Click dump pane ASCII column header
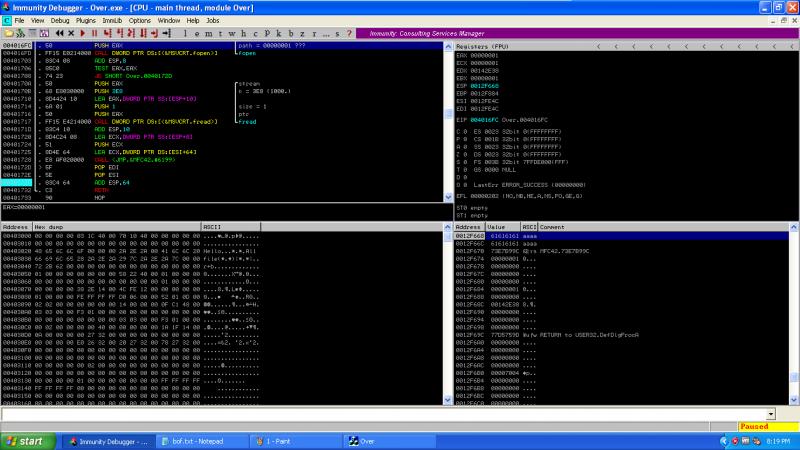800x450 pixels. 231,227
